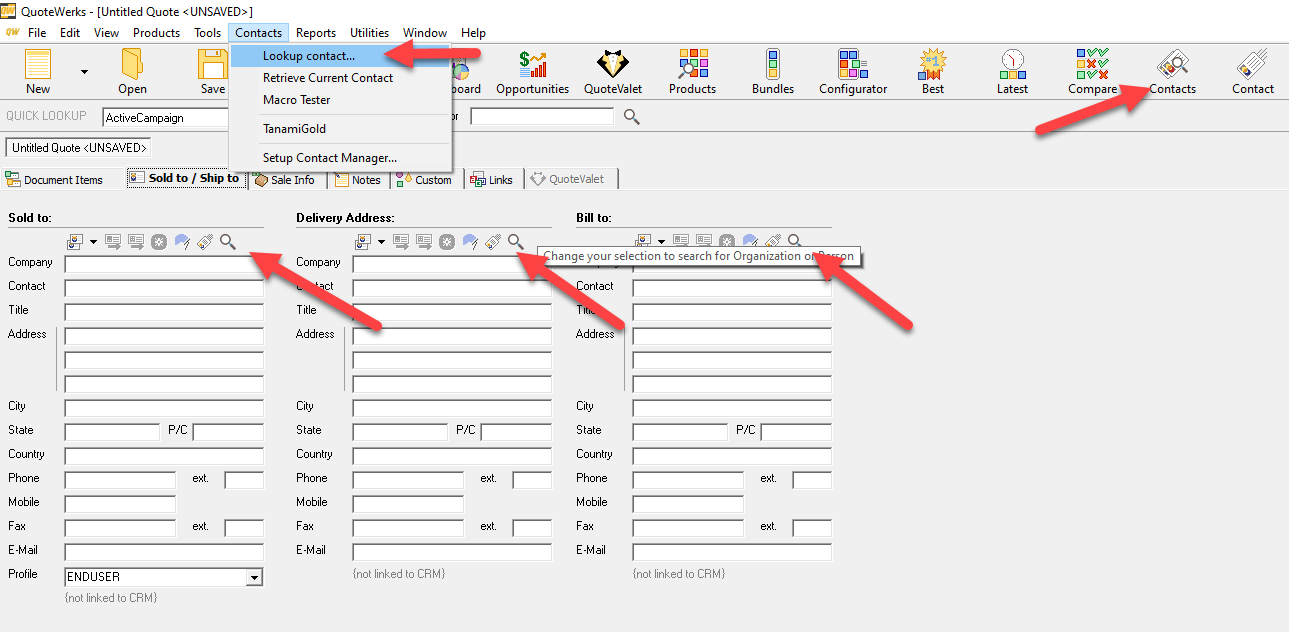Screen dimensions: 1289x632
Task: Click the Sold to Company input field
Action: click(164, 264)
